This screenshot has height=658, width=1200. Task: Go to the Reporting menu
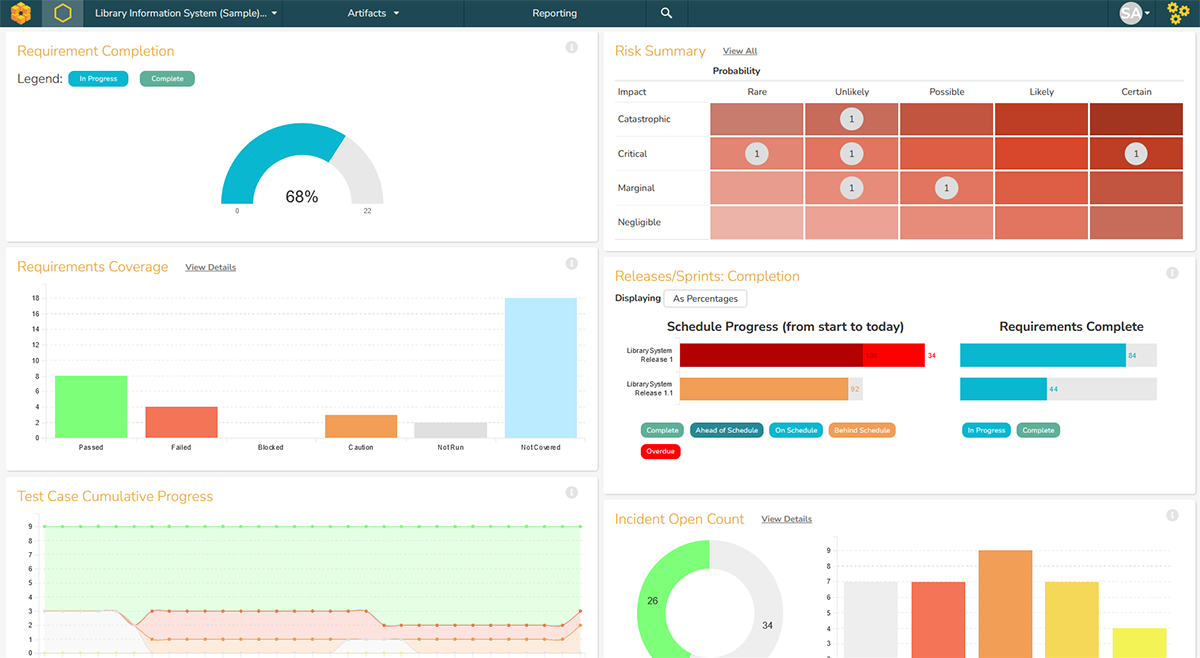pos(554,14)
